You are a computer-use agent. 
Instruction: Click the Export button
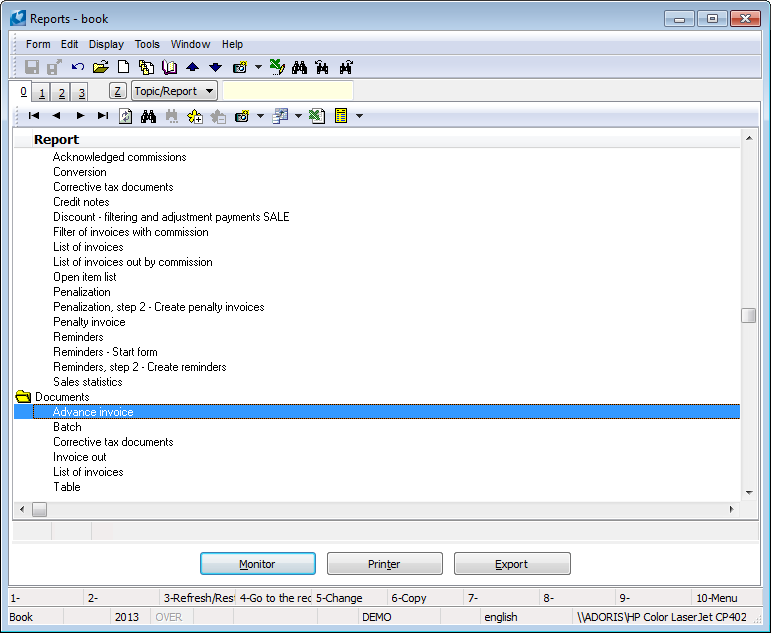tap(512, 564)
